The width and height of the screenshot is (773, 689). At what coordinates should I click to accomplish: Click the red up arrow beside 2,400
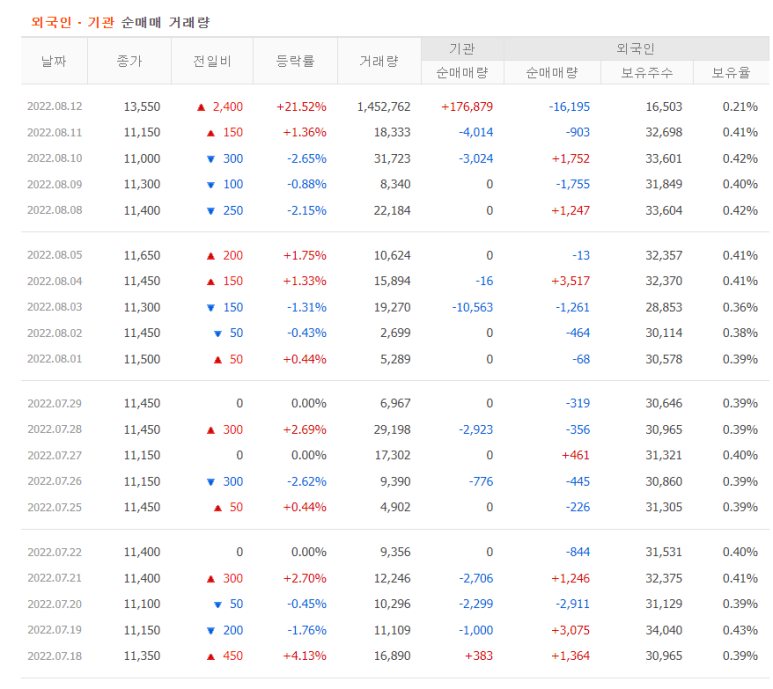[x=201, y=107]
